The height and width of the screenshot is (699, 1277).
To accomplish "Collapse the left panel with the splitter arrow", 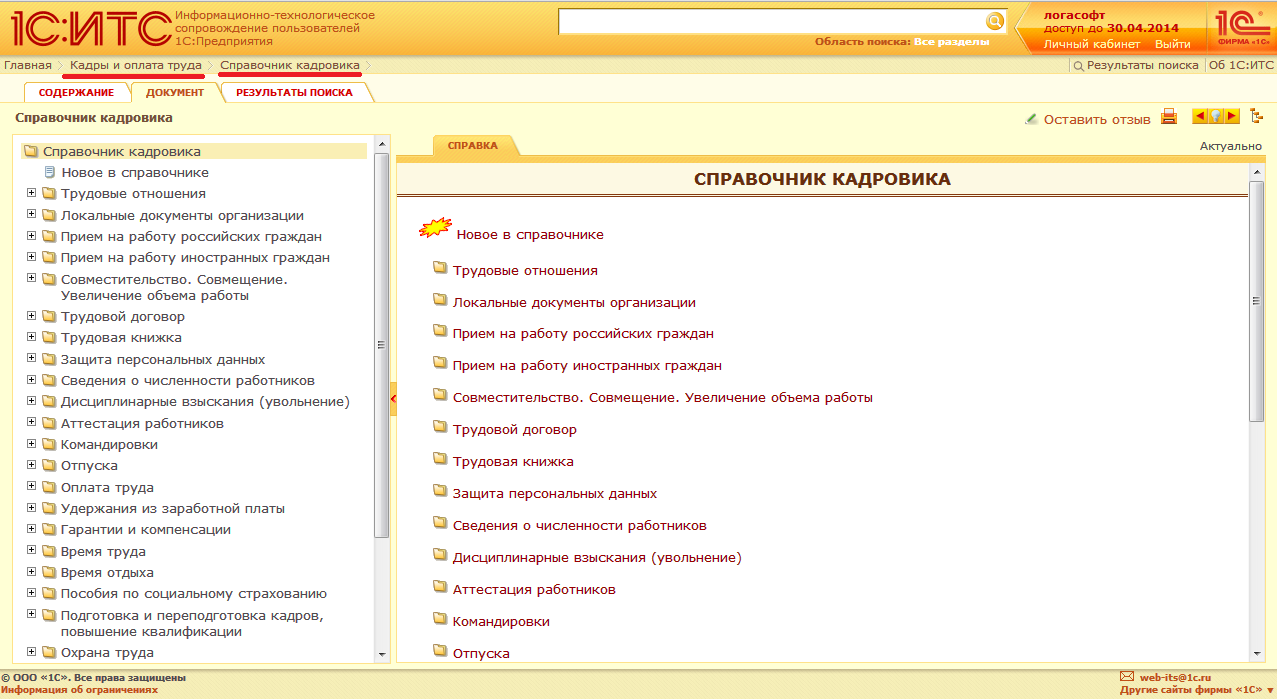I will (x=393, y=398).
